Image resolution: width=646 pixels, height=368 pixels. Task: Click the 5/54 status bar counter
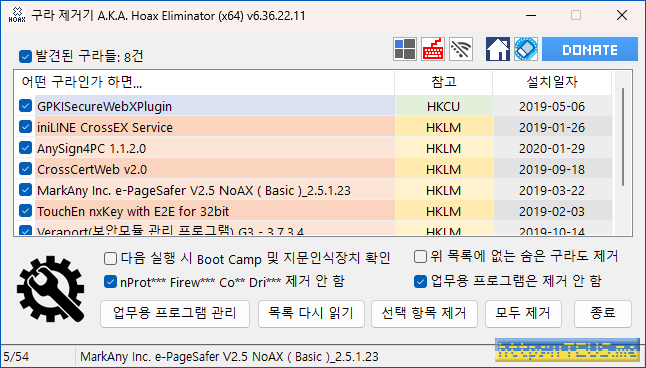16,356
